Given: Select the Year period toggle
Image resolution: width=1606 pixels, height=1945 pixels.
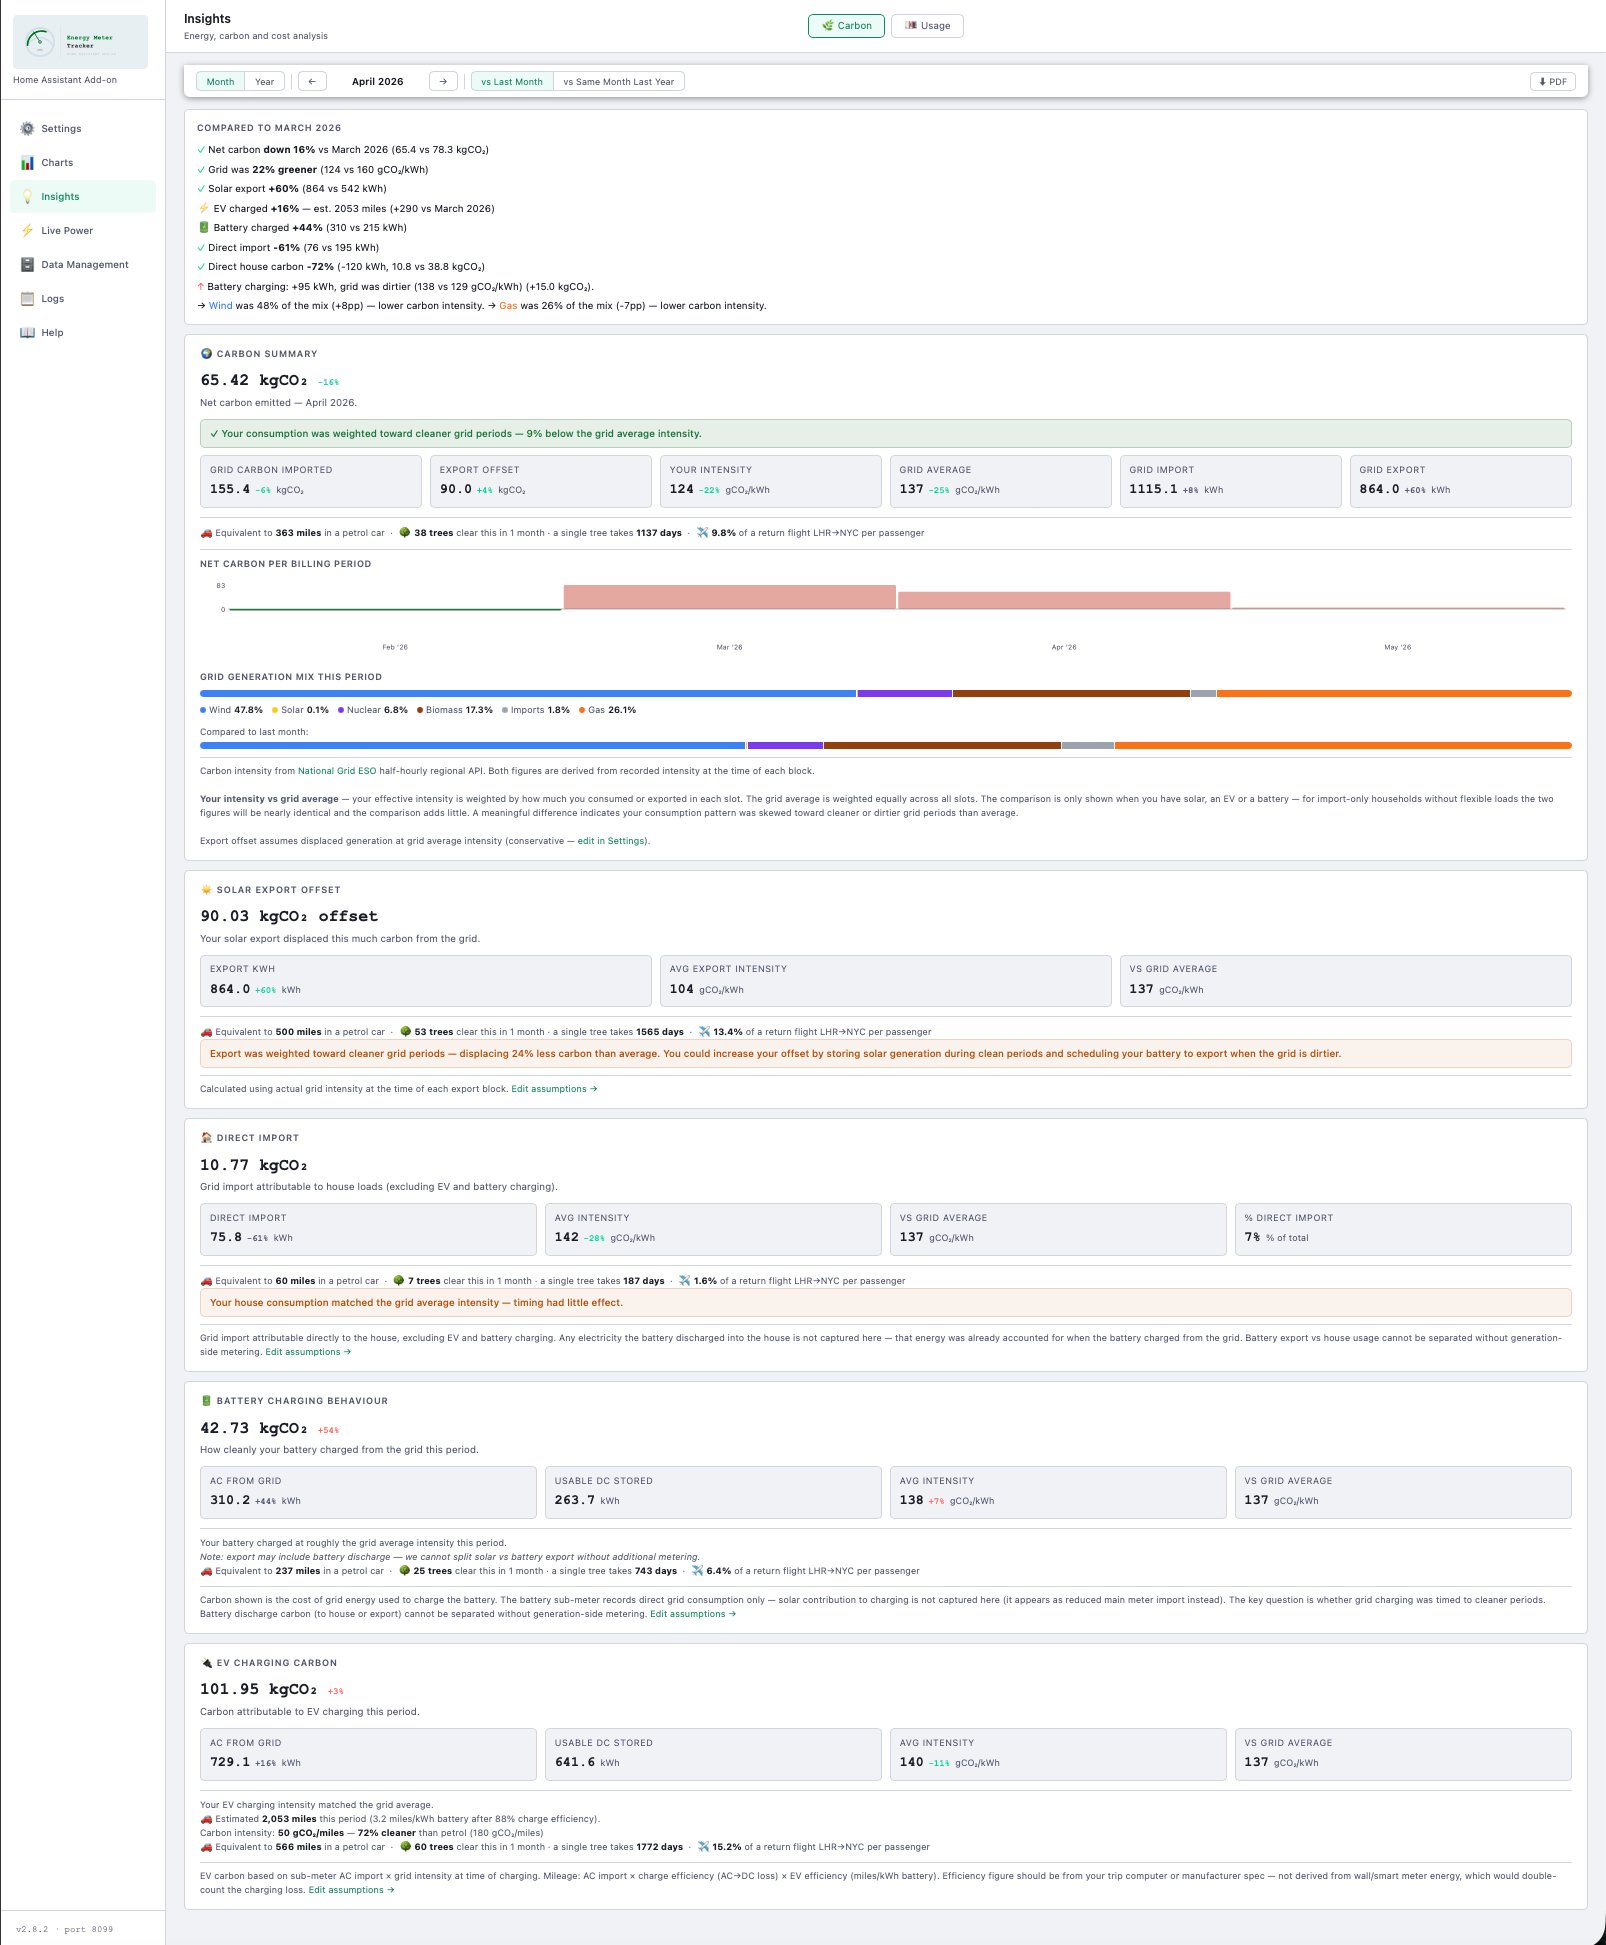Looking at the screenshot, I should 264,82.
